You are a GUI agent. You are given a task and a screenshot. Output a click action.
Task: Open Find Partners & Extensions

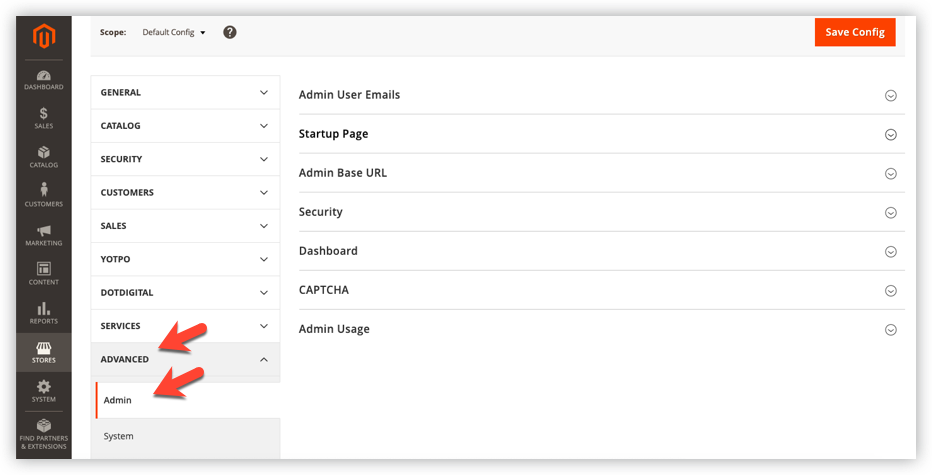click(43, 435)
